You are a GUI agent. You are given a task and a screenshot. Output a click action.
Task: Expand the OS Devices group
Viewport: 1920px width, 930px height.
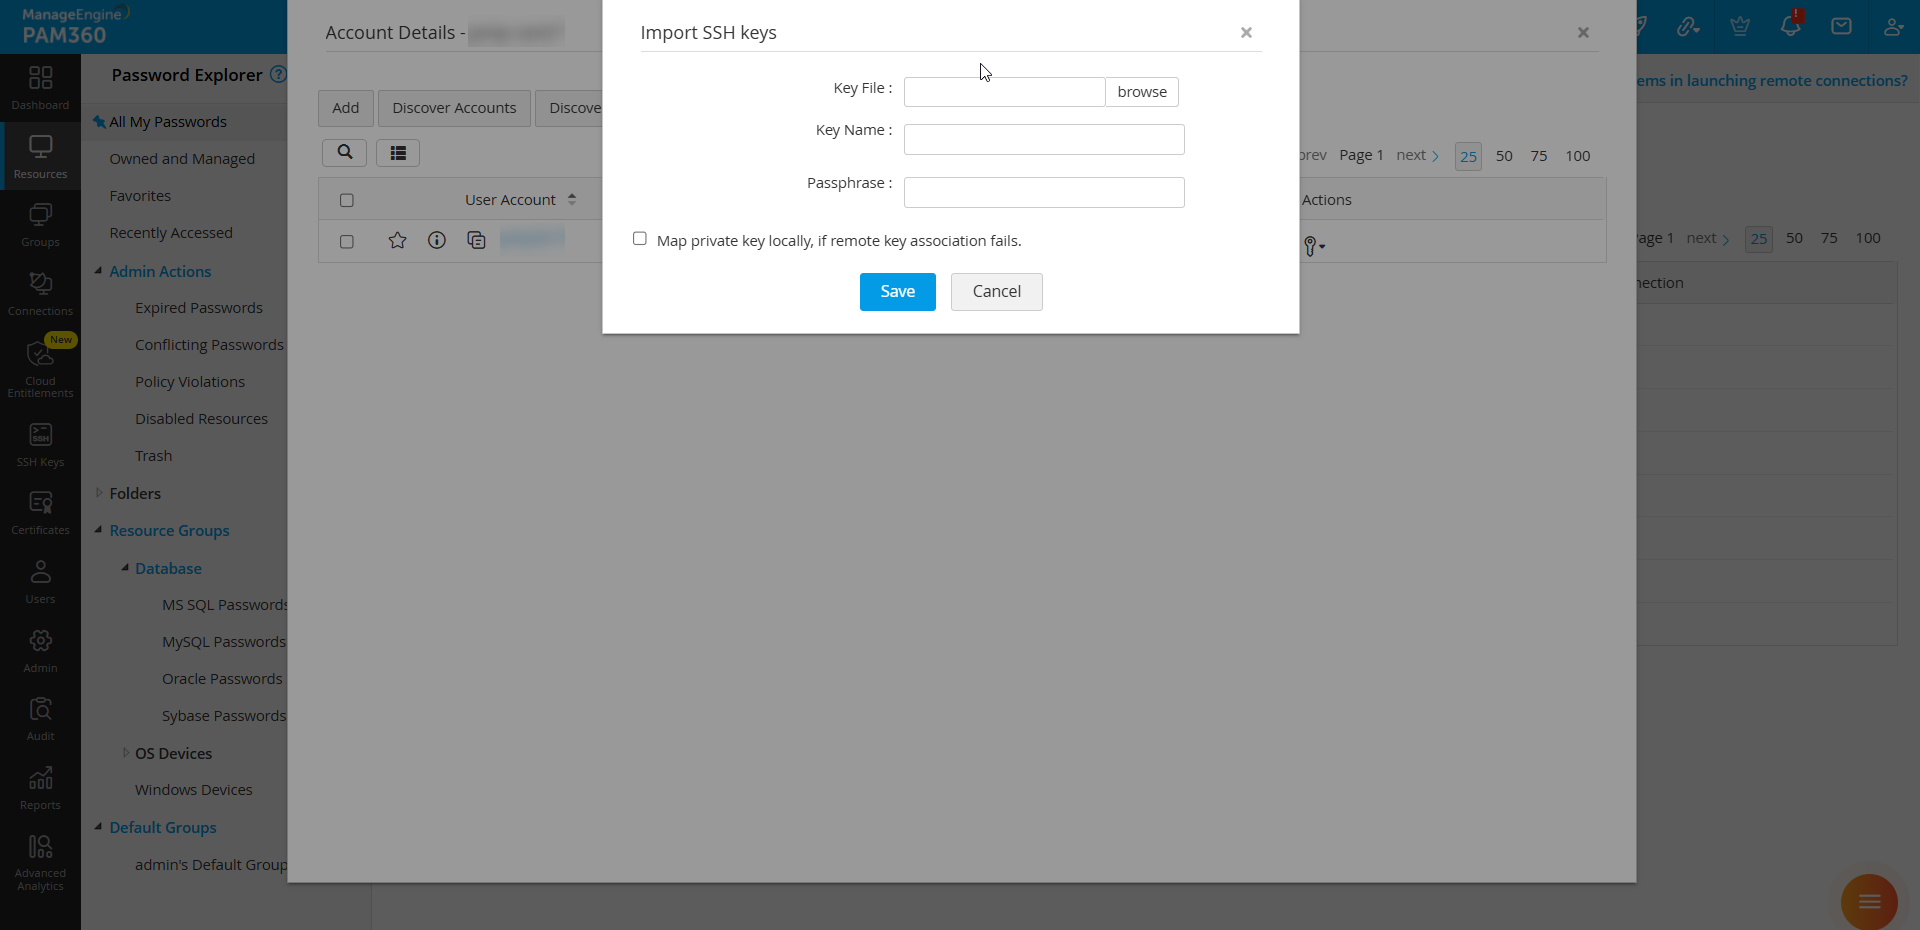point(126,753)
